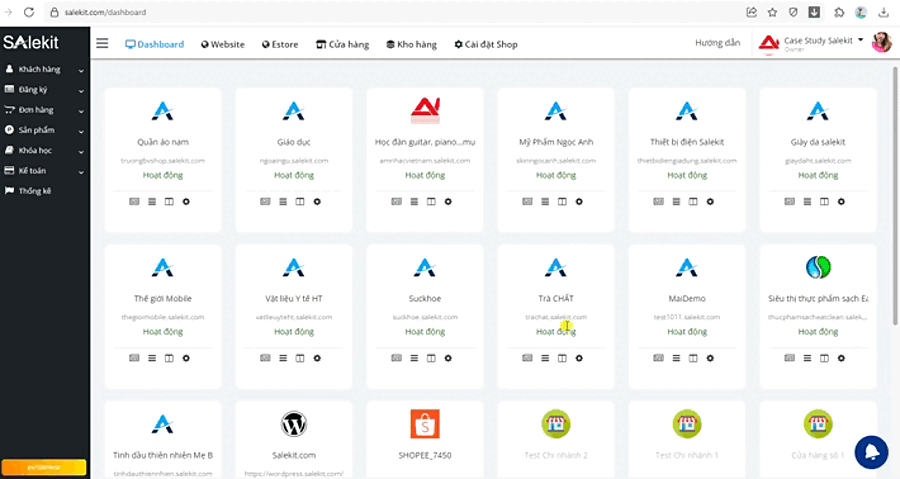Click the Hướng dẫn link
900x479 pixels.
tap(717, 43)
